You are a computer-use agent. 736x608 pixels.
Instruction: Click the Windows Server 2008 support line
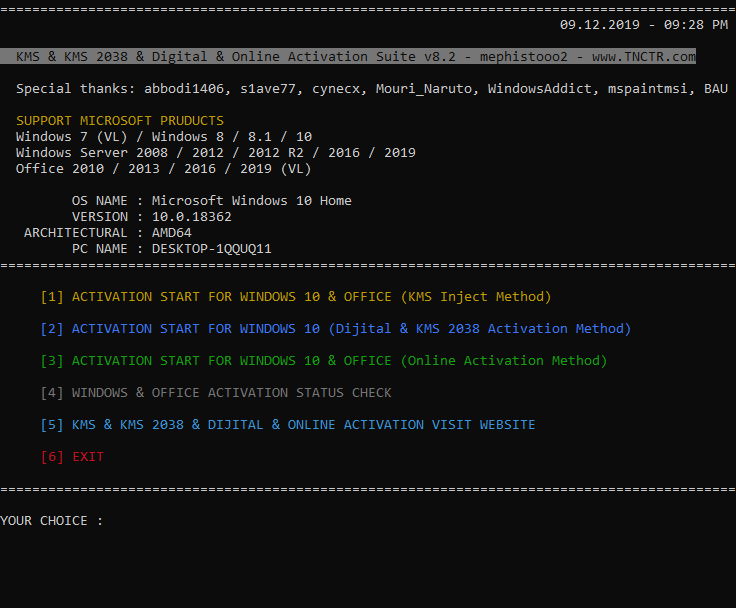tap(215, 153)
